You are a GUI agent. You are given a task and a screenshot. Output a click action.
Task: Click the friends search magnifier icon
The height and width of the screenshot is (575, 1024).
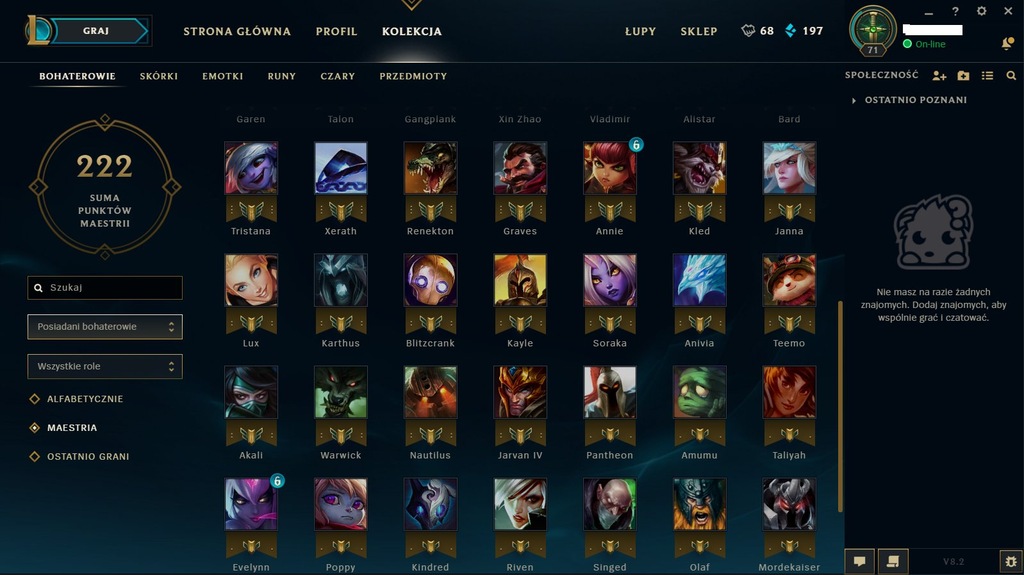(1011, 76)
